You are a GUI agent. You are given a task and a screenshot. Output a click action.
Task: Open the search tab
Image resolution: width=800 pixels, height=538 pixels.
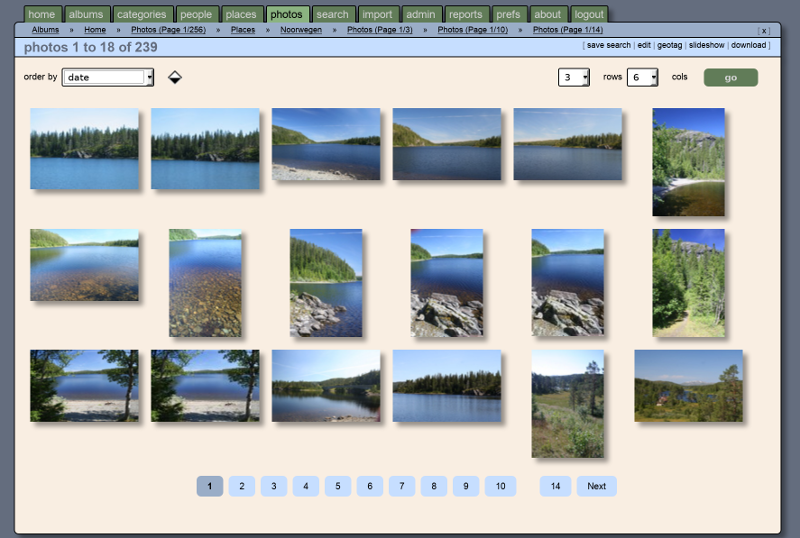point(333,14)
